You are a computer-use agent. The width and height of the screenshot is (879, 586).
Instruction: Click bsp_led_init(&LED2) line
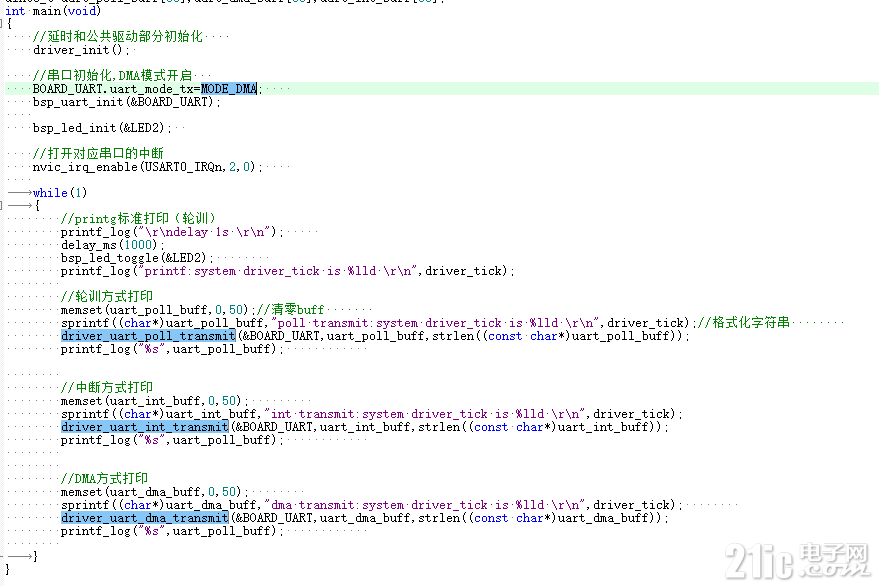point(102,128)
